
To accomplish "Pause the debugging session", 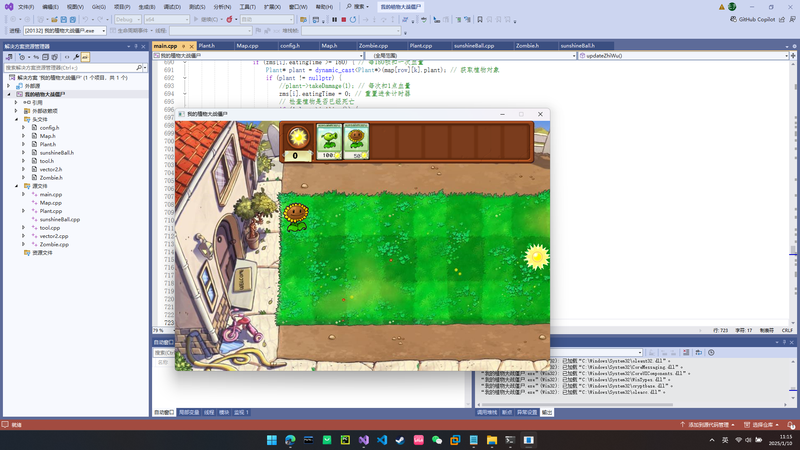I will click(333, 19).
